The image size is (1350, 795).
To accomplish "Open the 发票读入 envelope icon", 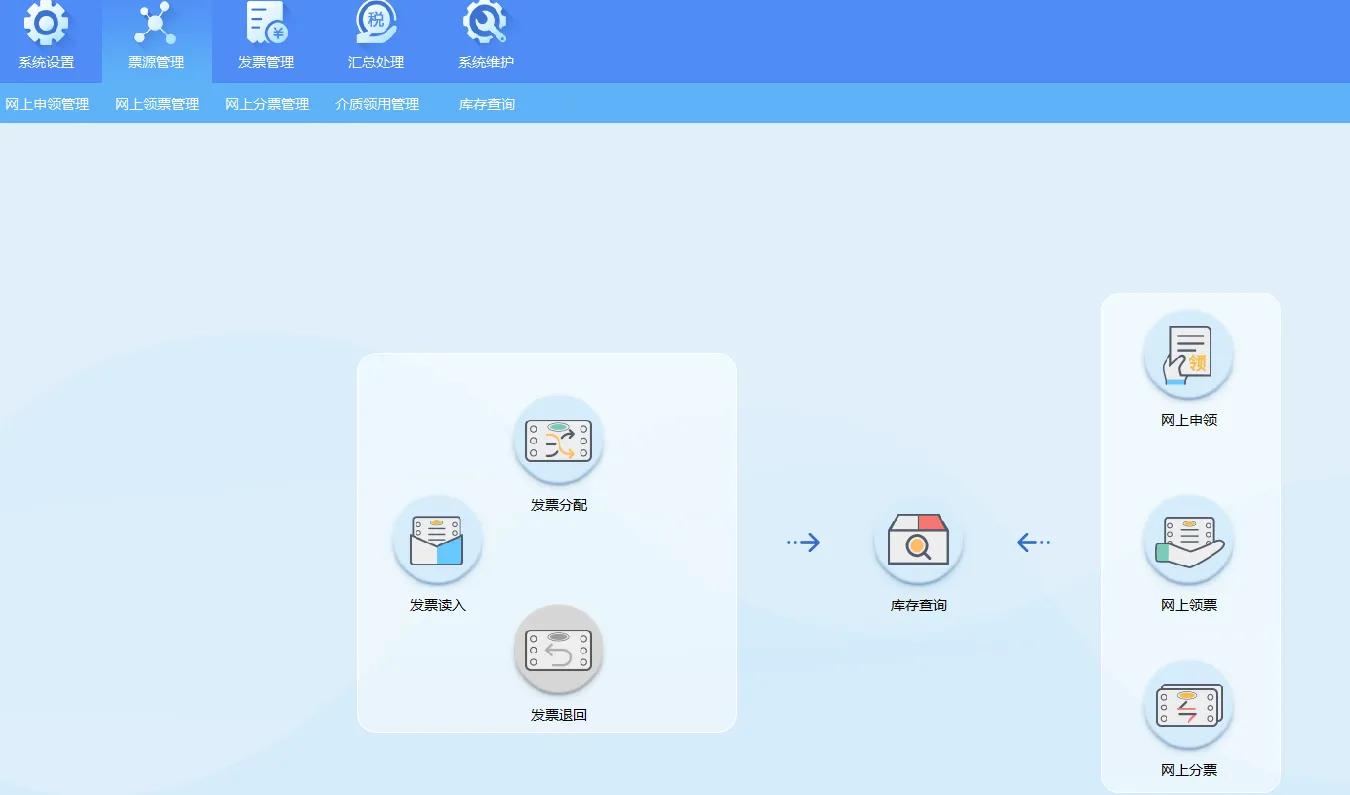I will point(438,540).
